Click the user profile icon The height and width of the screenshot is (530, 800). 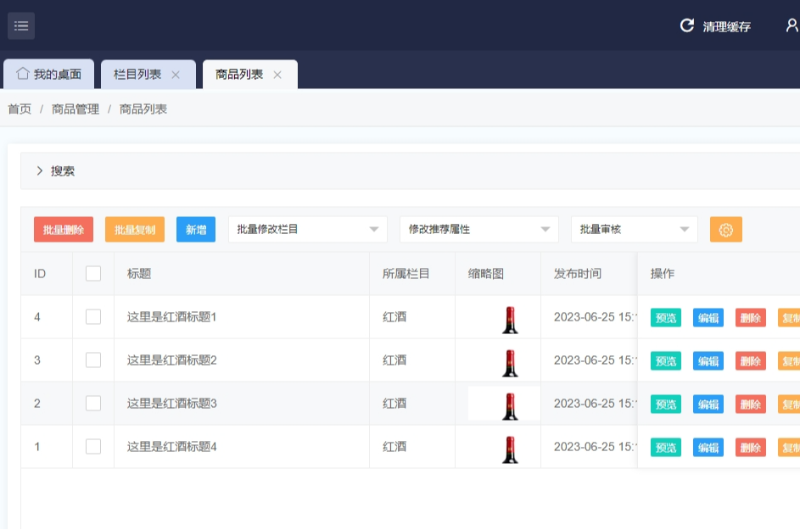point(791,26)
